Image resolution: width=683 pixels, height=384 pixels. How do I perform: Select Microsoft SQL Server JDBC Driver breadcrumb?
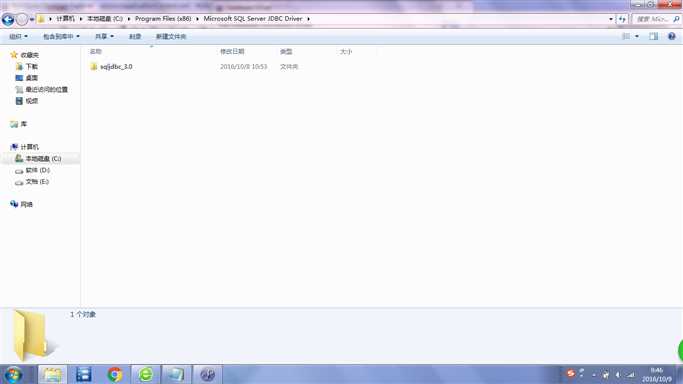[253, 19]
